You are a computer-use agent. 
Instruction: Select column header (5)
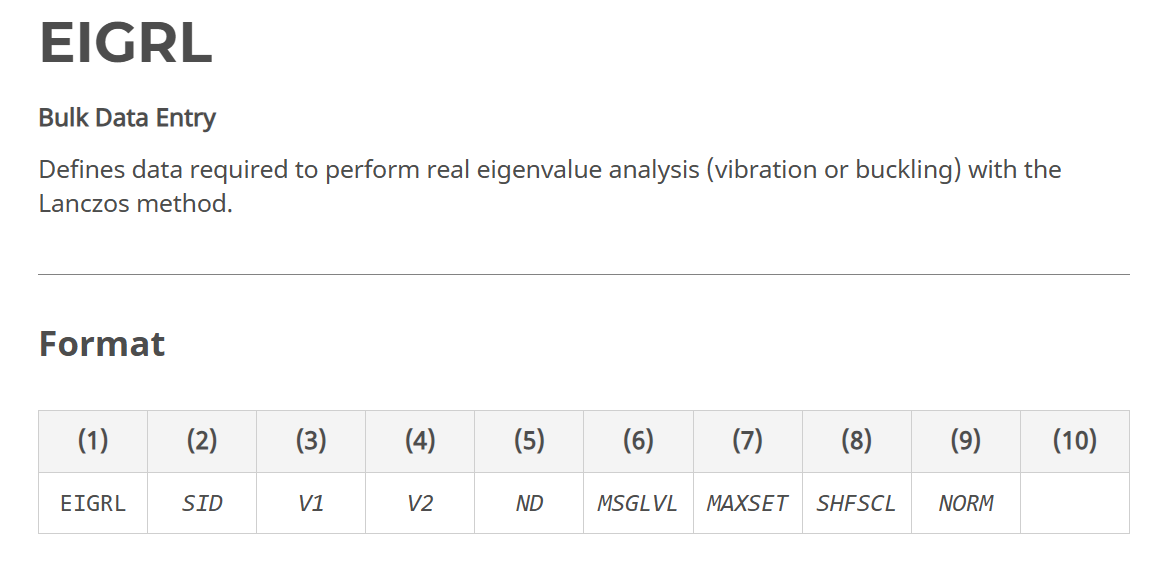pyautogui.click(x=529, y=441)
